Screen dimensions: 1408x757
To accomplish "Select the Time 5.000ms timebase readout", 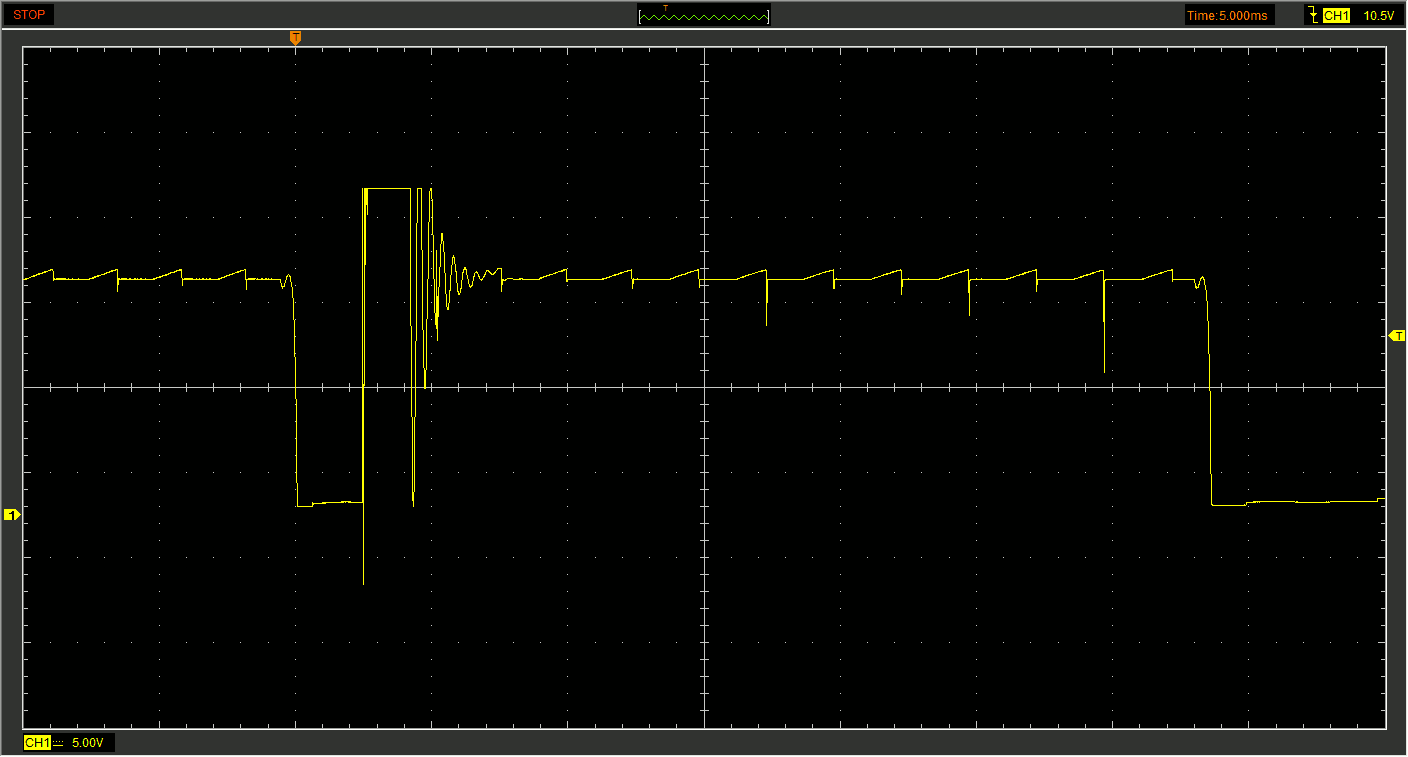I will pyautogui.click(x=1228, y=15).
